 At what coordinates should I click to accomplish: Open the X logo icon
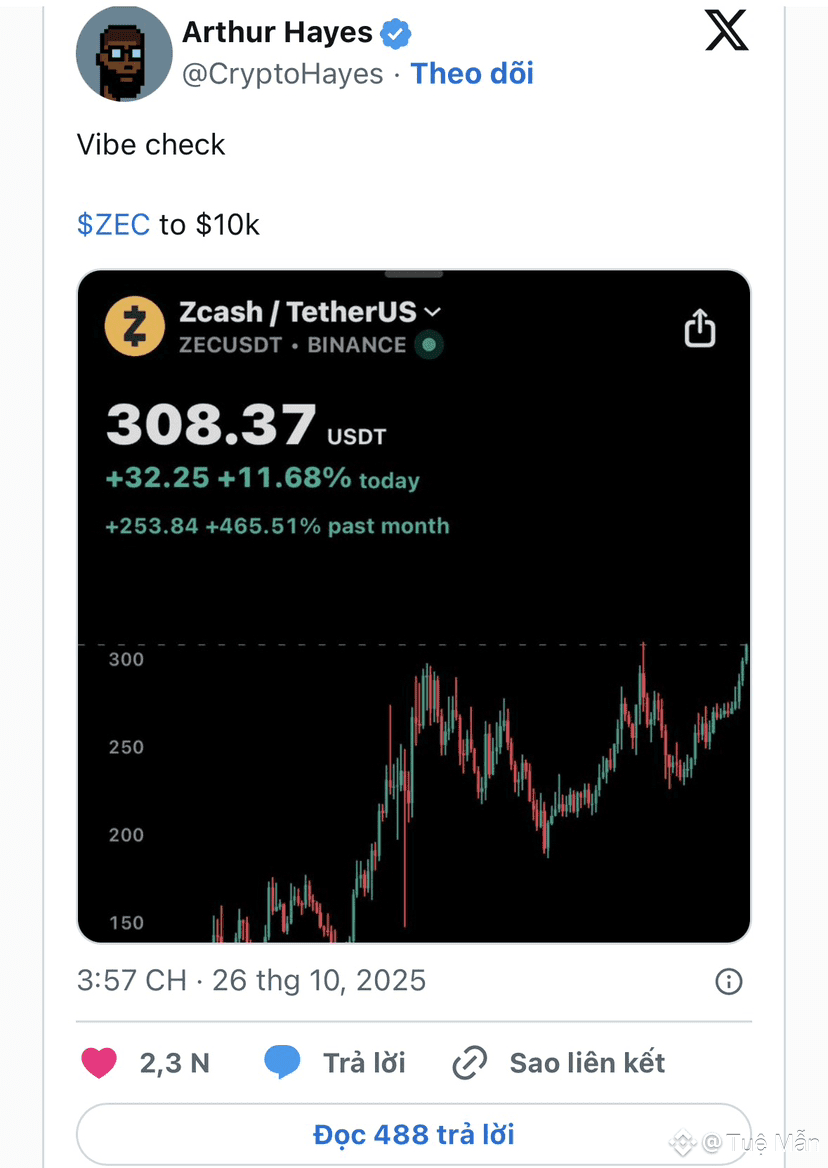coord(726,32)
